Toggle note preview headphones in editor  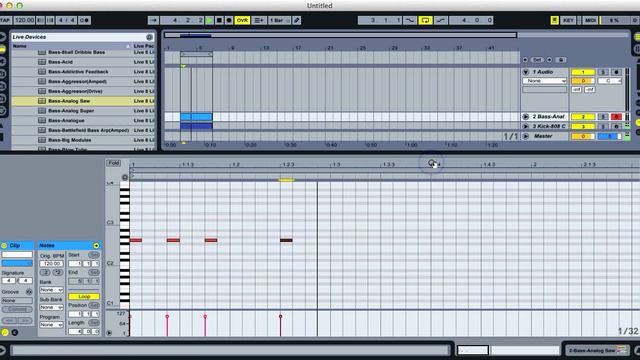[x=125, y=177]
